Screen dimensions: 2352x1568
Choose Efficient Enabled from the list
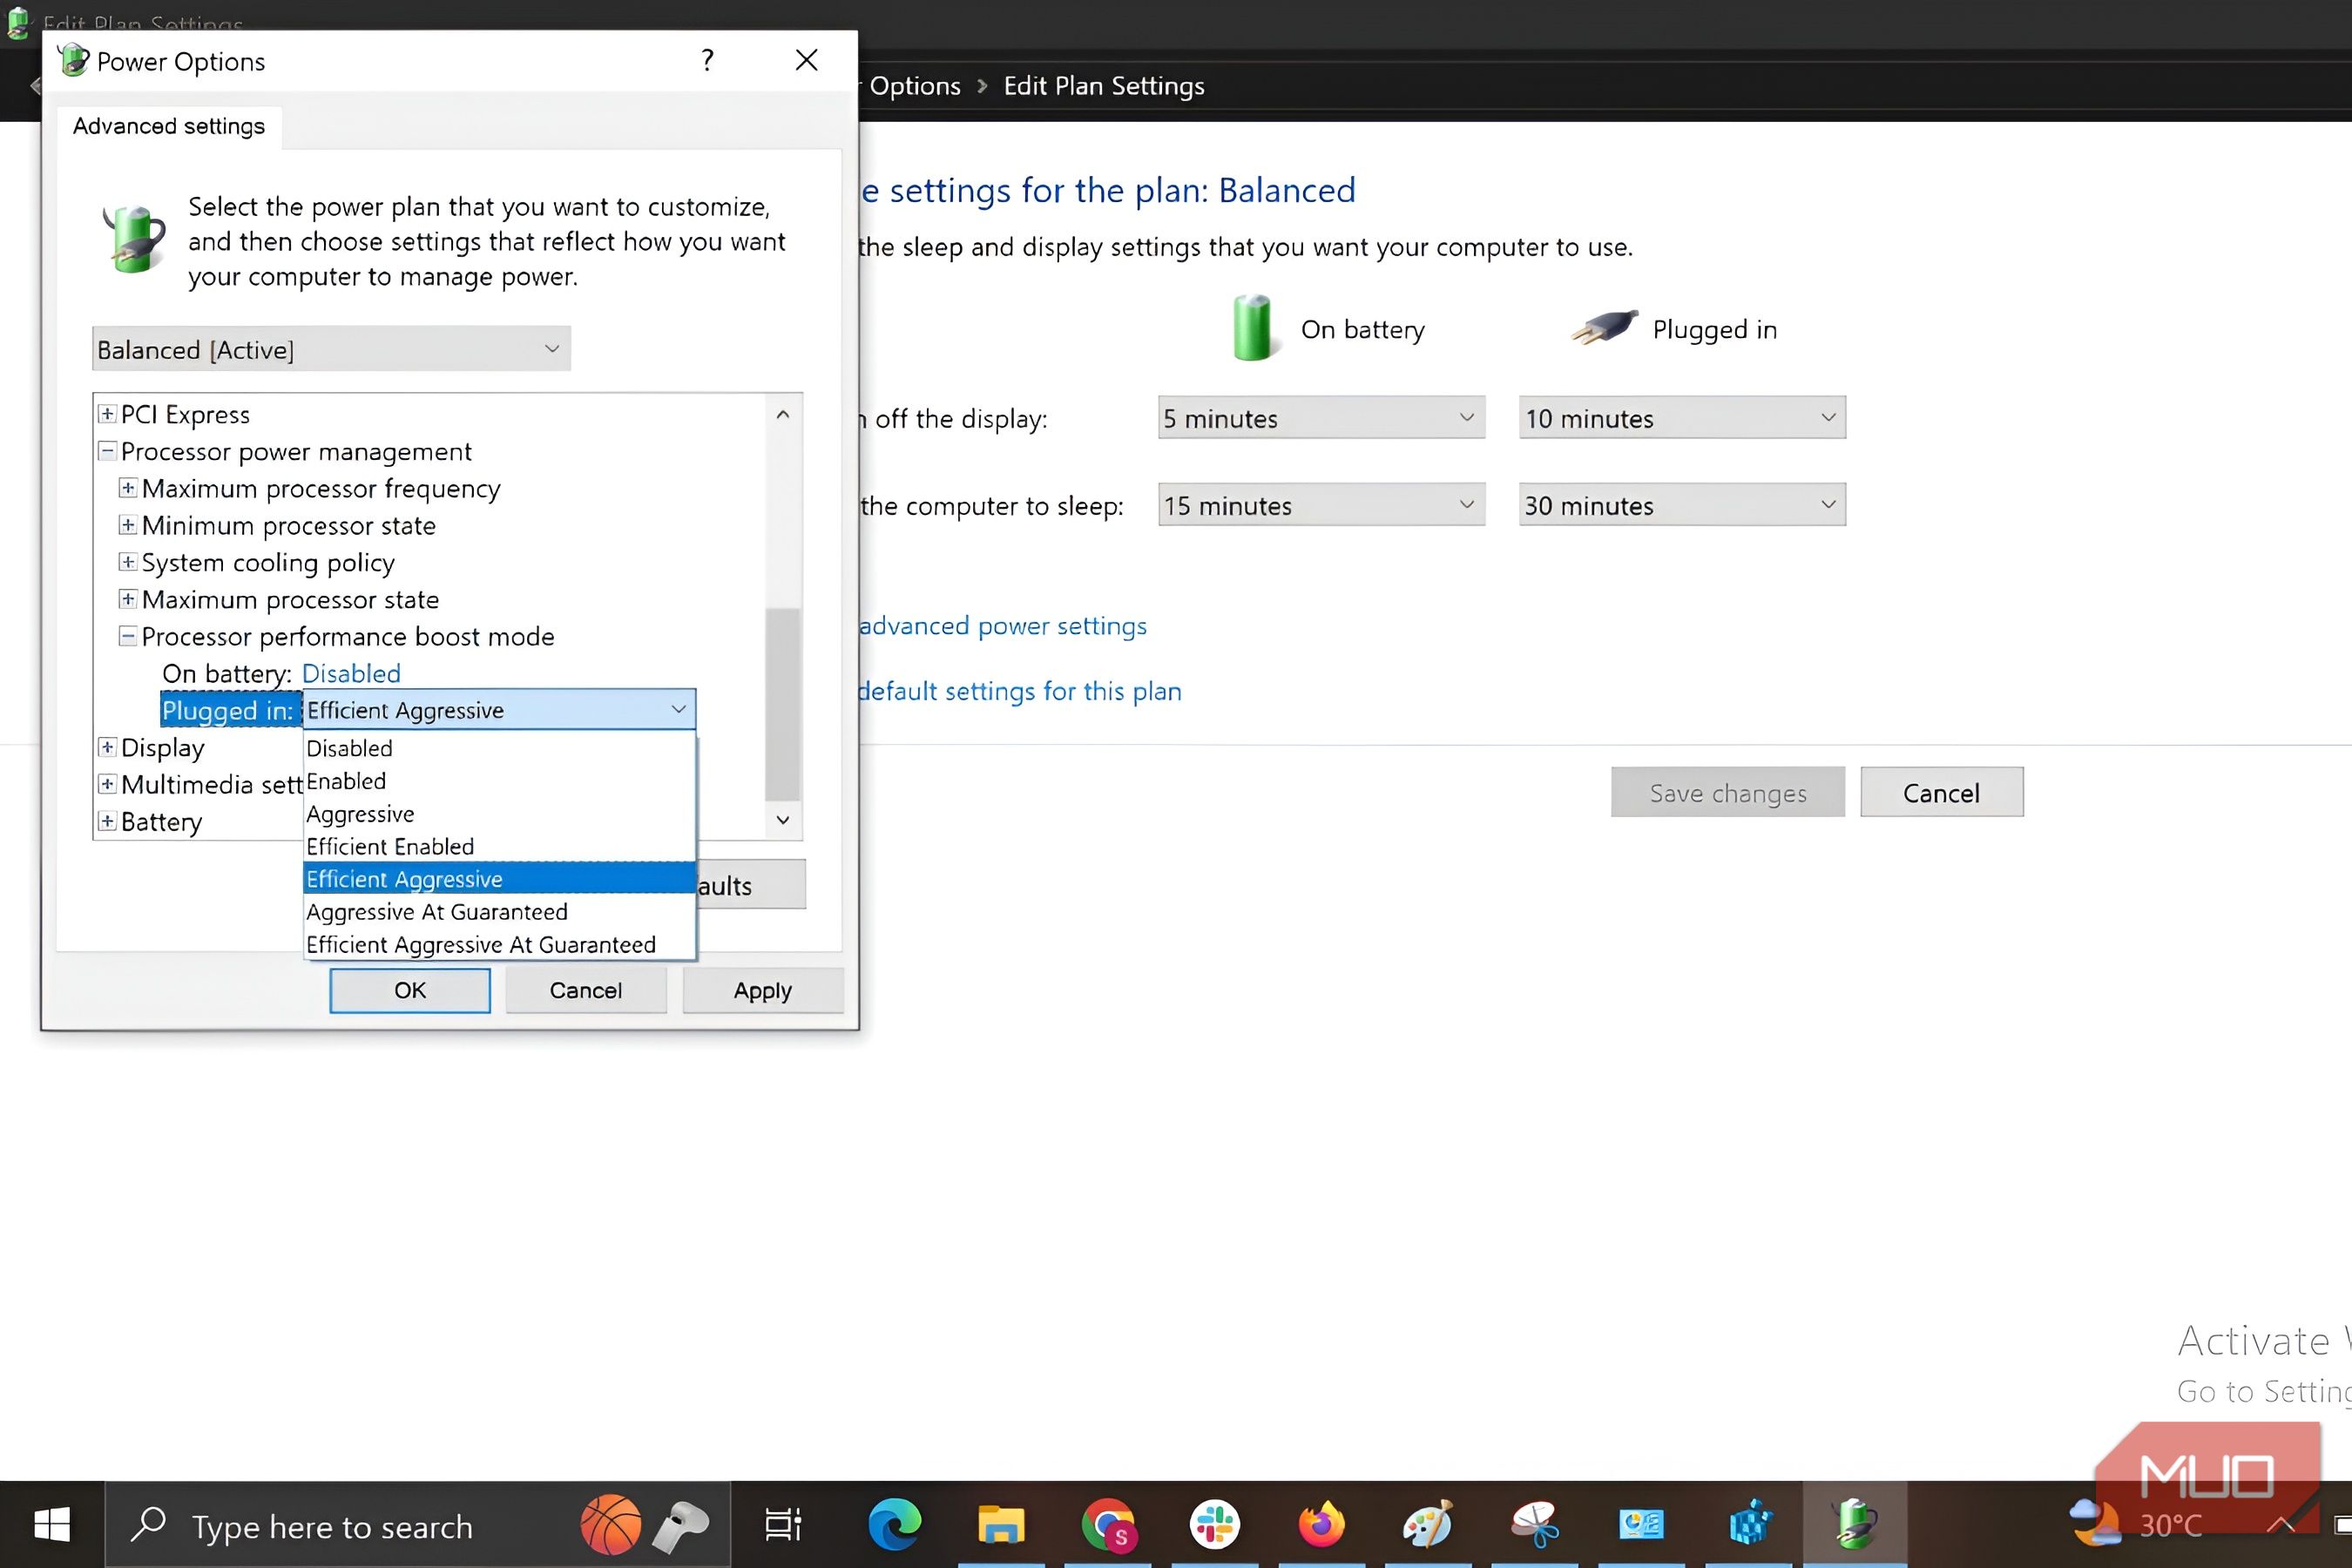point(499,846)
